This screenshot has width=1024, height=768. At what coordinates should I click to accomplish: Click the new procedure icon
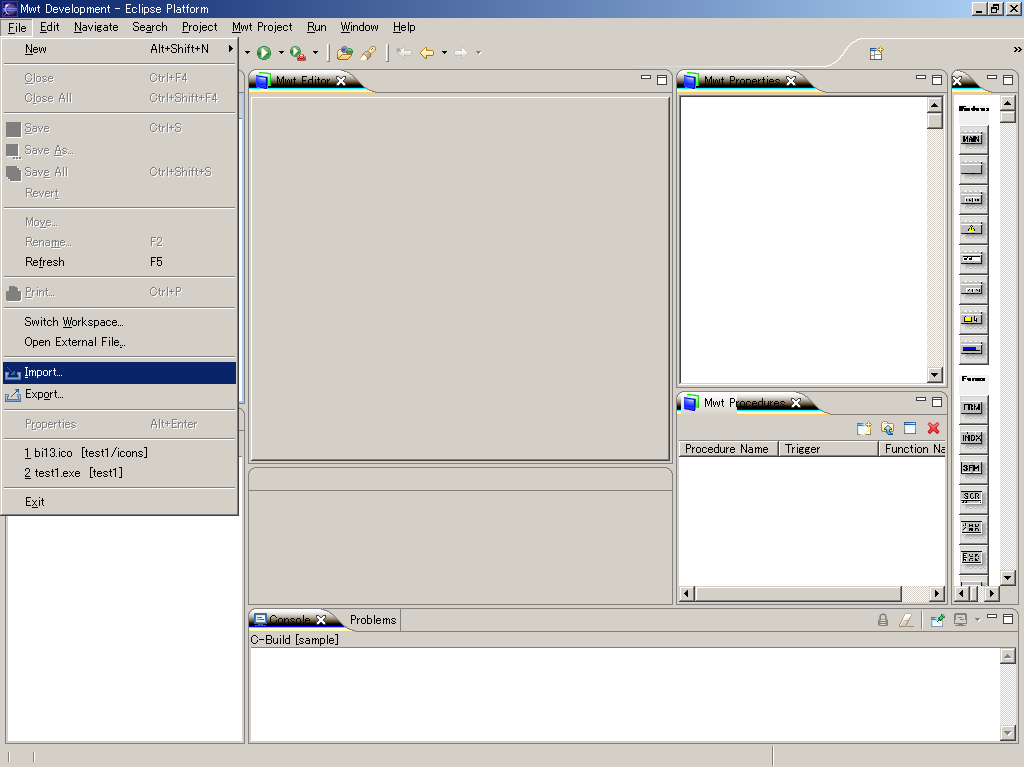[x=864, y=428]
